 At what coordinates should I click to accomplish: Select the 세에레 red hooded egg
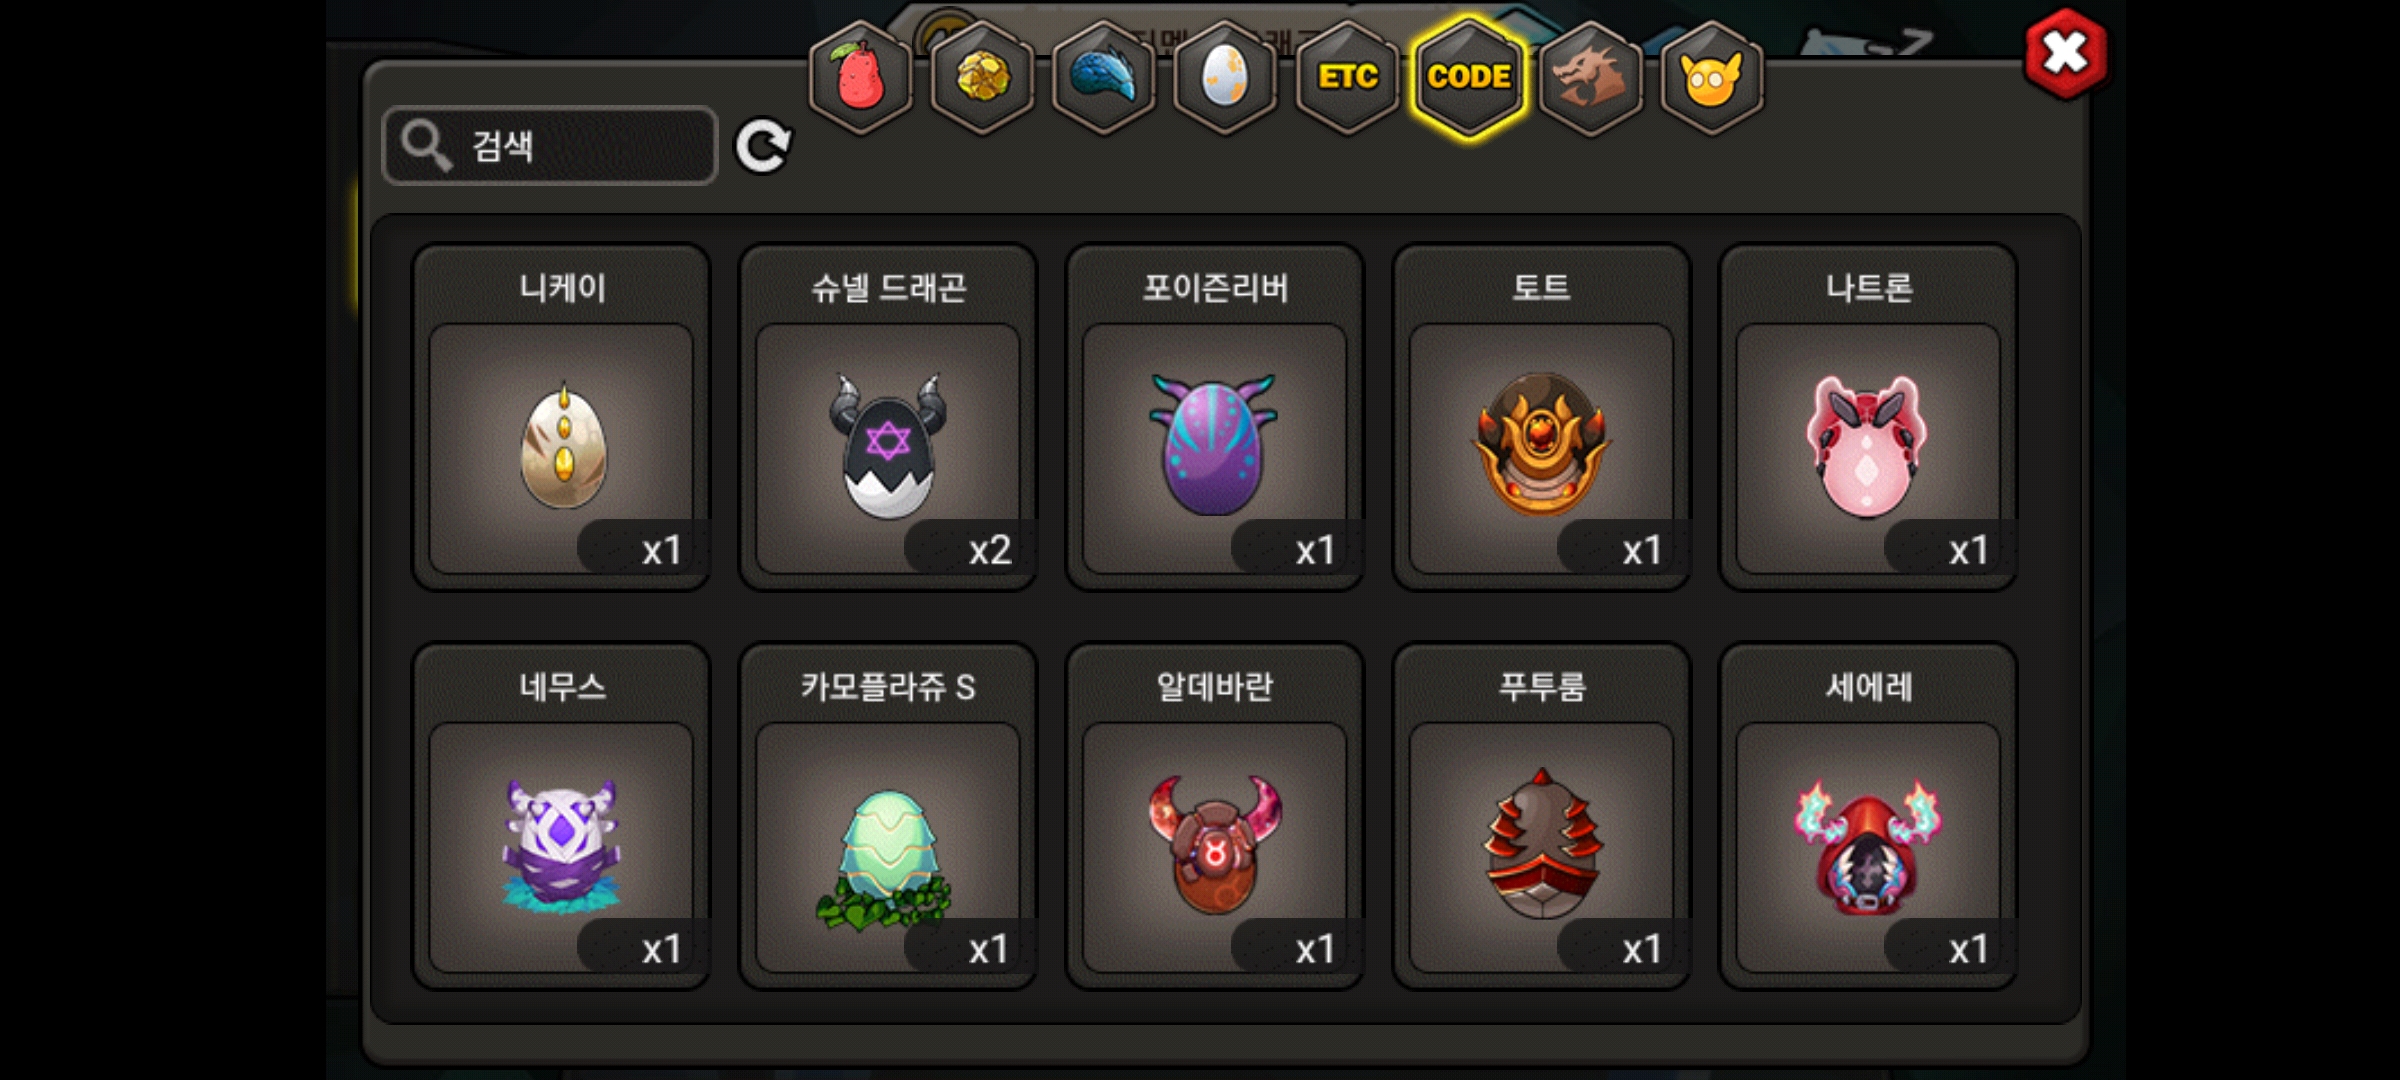coord(1868,816)
